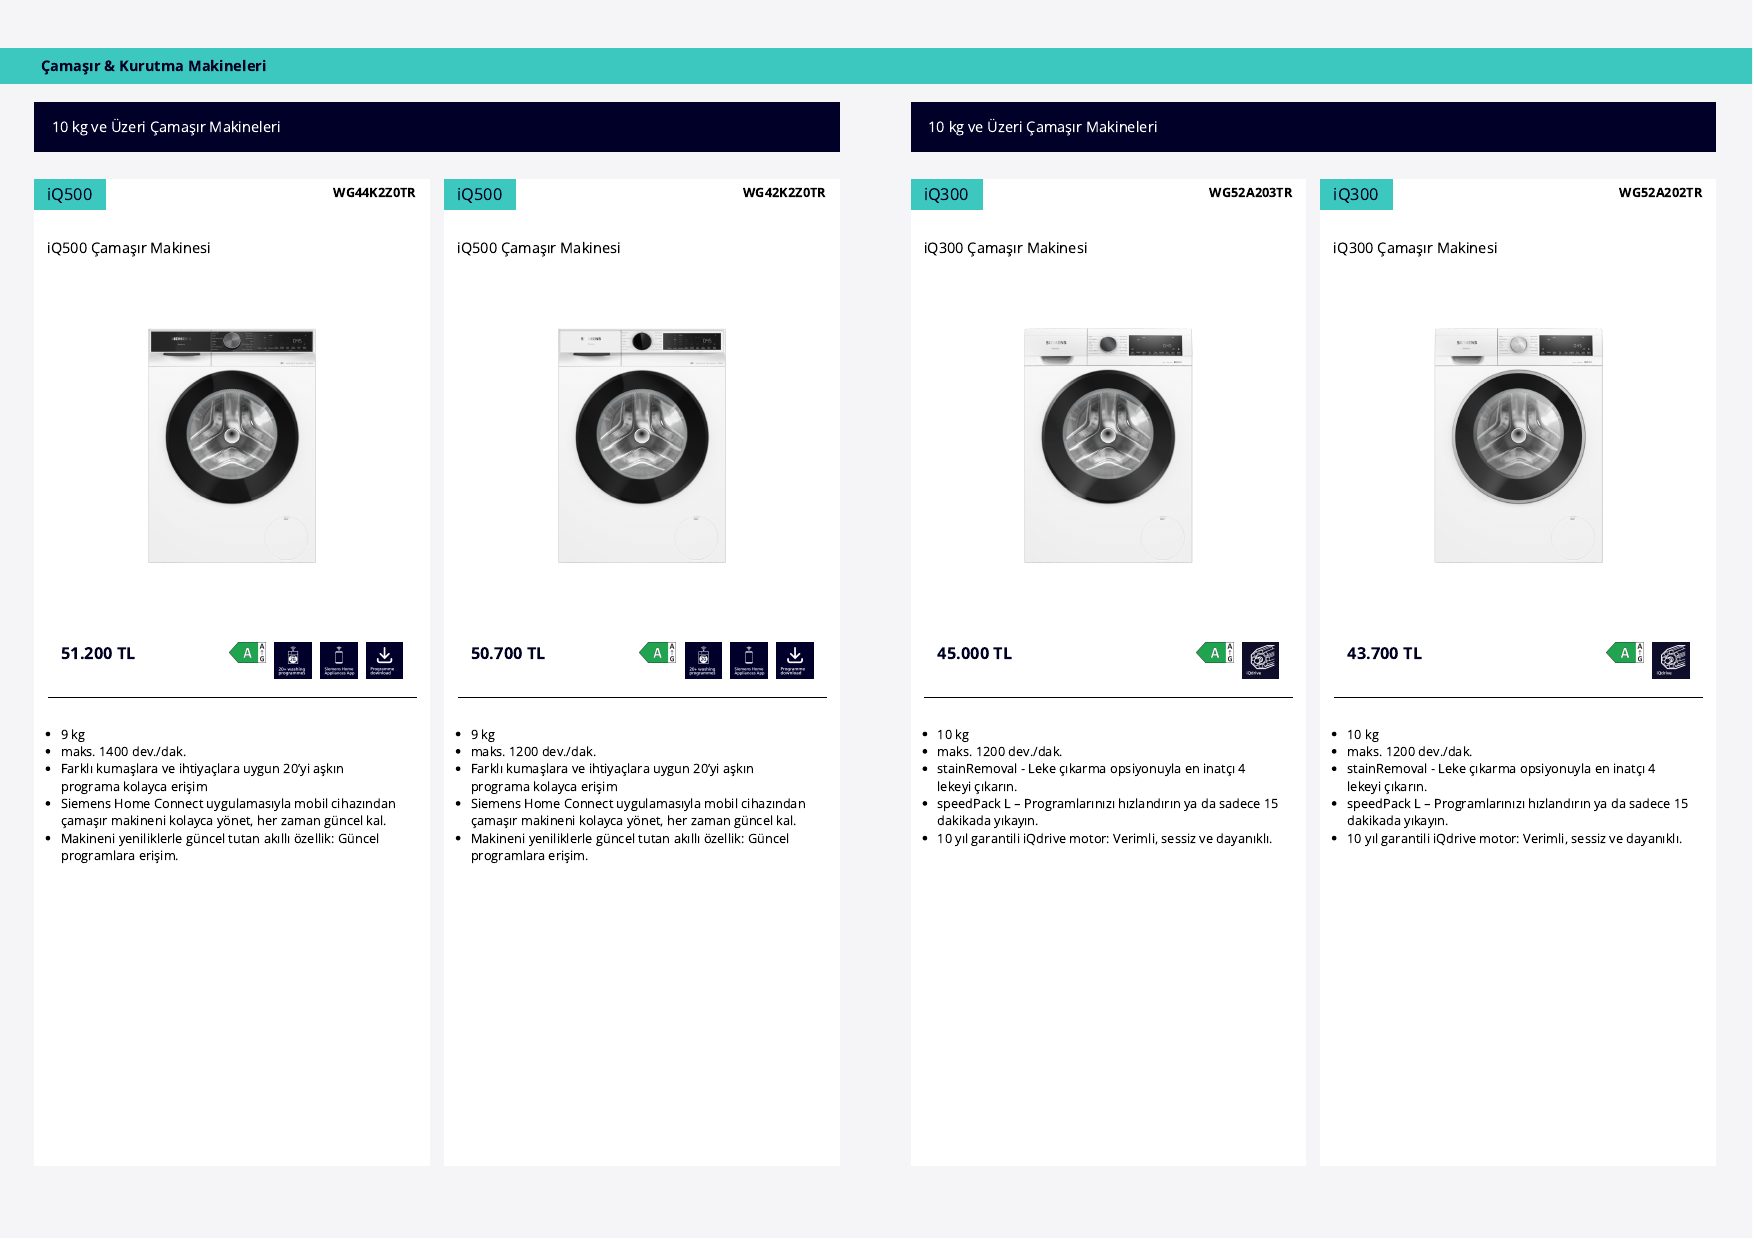Screen dimensions: 1754x1240
Task: Click the '10 kg' capacity under the 43.700 TL model
Action: pyautogui.click(x=1363, y=735)
